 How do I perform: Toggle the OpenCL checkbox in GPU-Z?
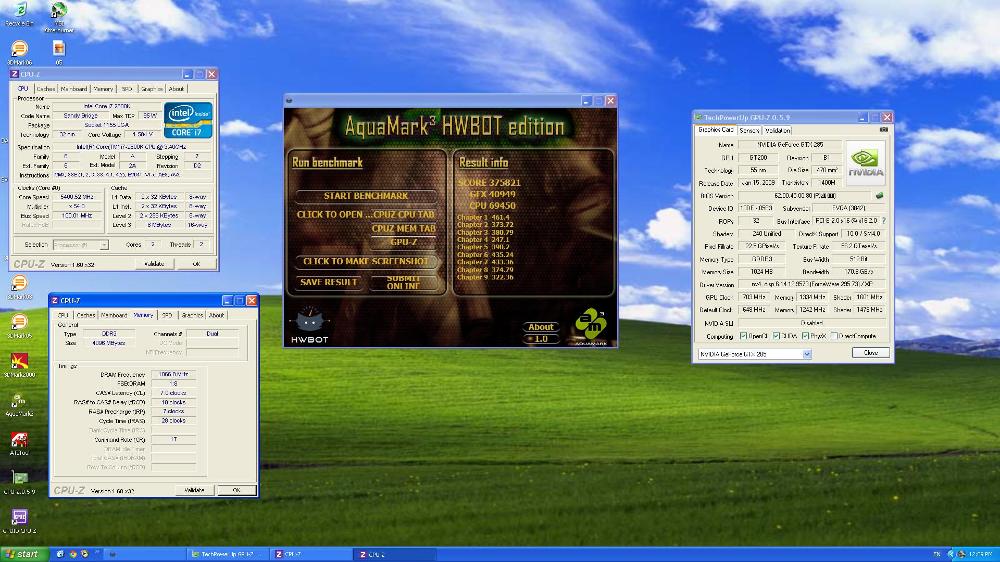(x=744, y=336)
